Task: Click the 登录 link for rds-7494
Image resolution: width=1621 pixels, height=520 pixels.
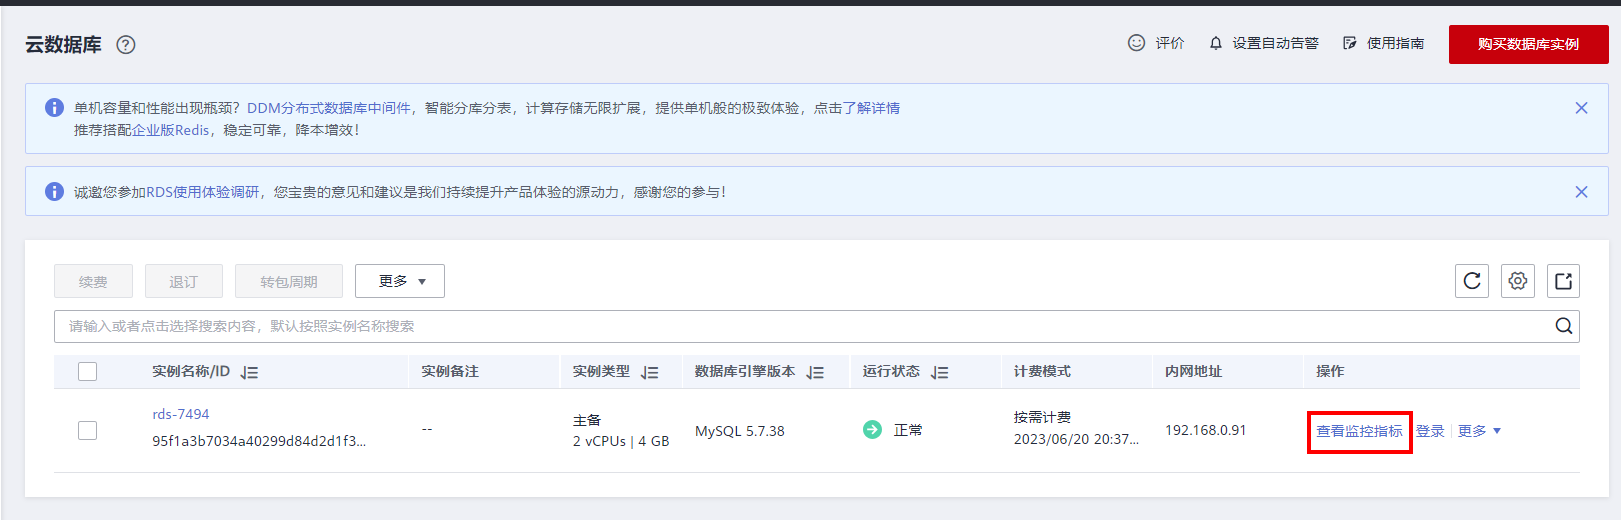Action: [1430, 431]
